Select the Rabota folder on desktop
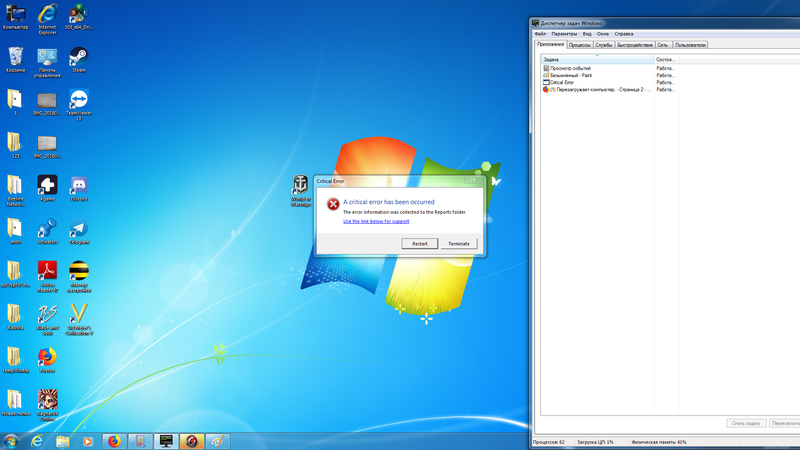The height and width of the screenshot is (450, 800). click(x=15, y=317)
